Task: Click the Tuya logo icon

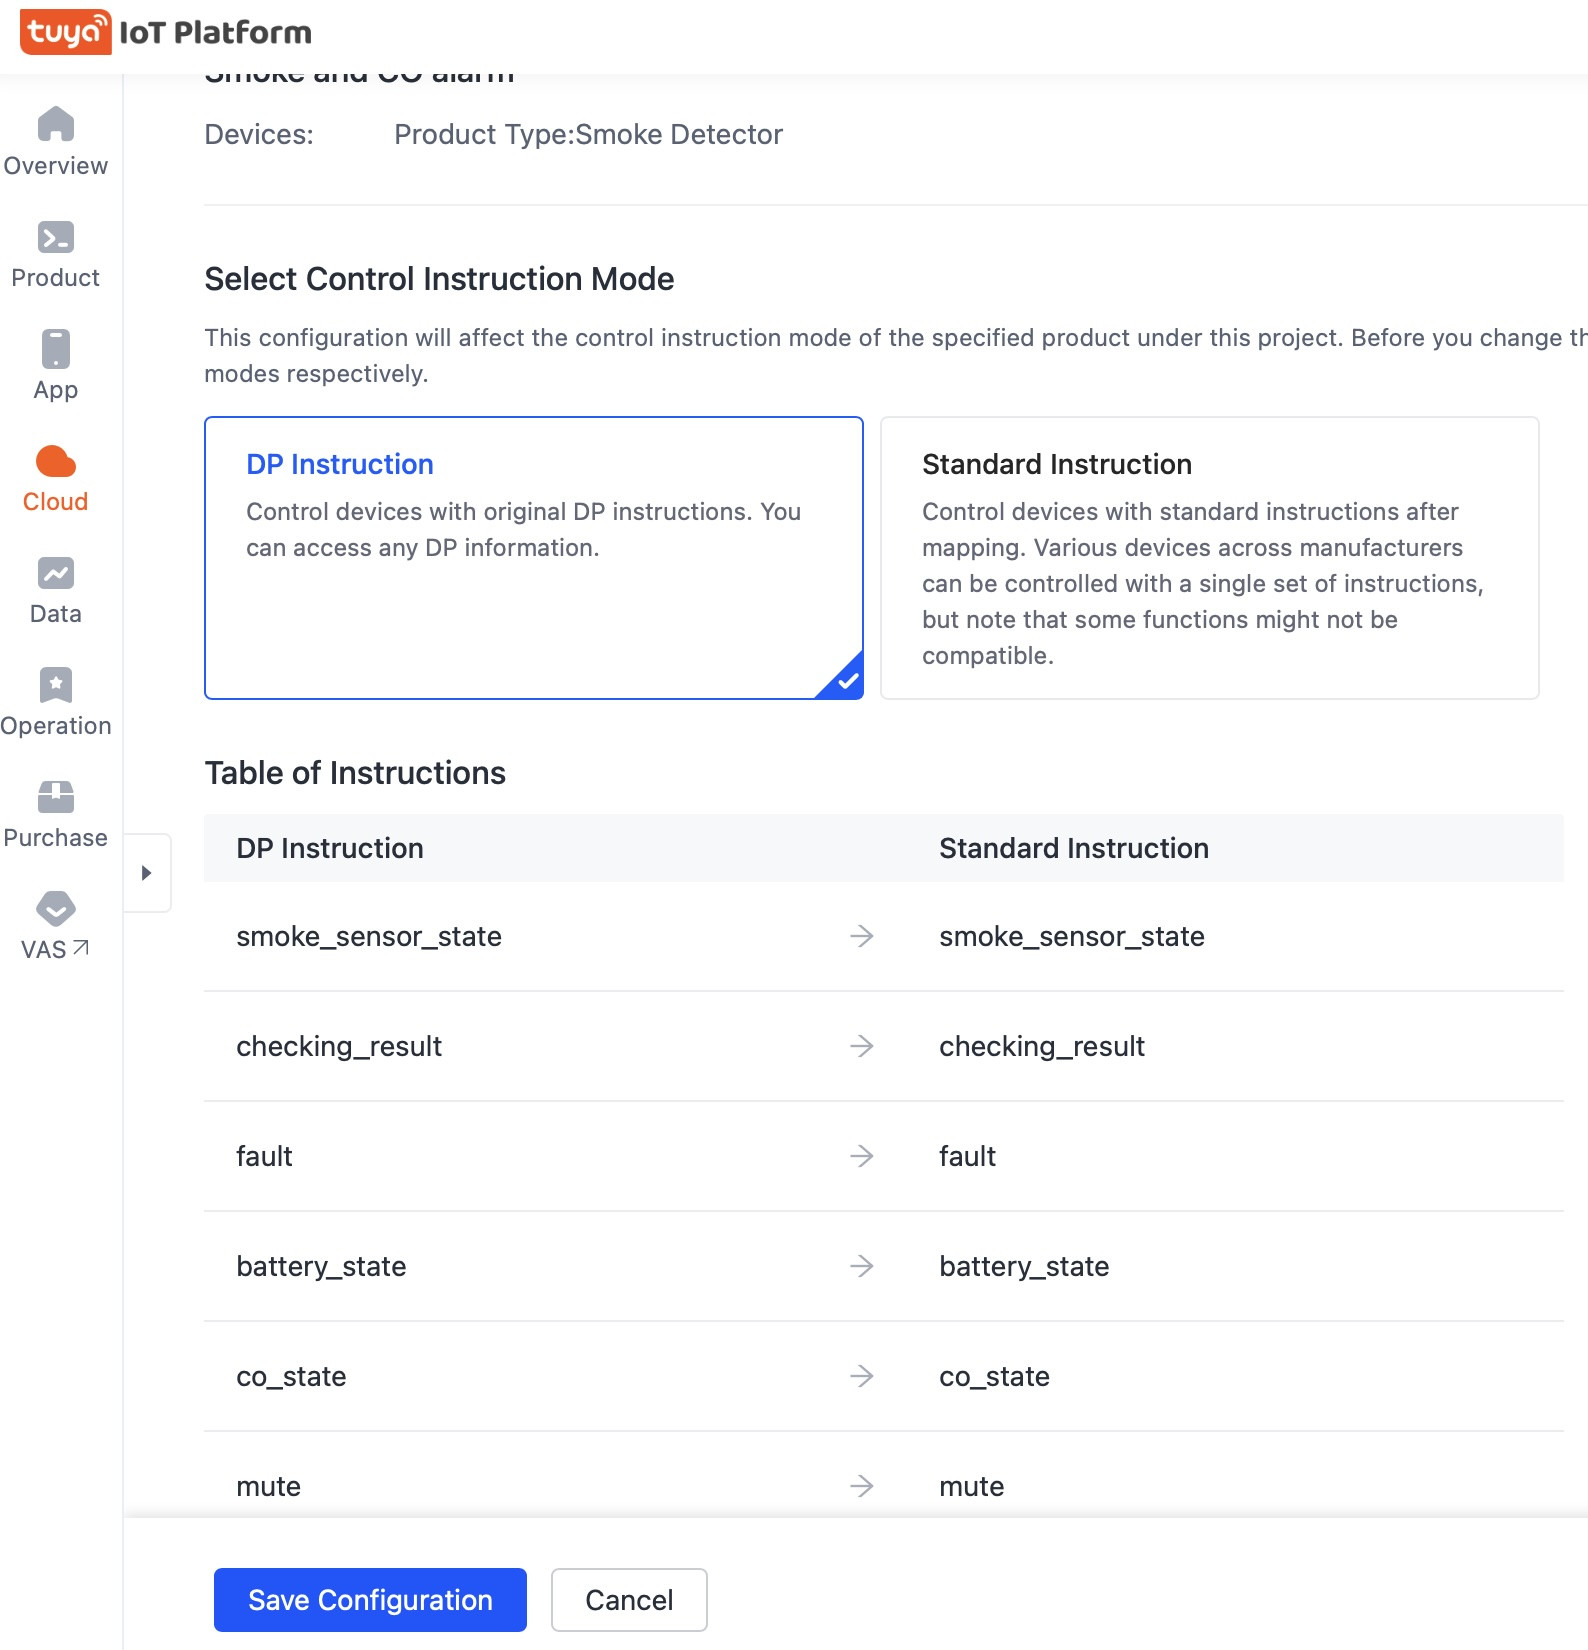Action: 66,33
